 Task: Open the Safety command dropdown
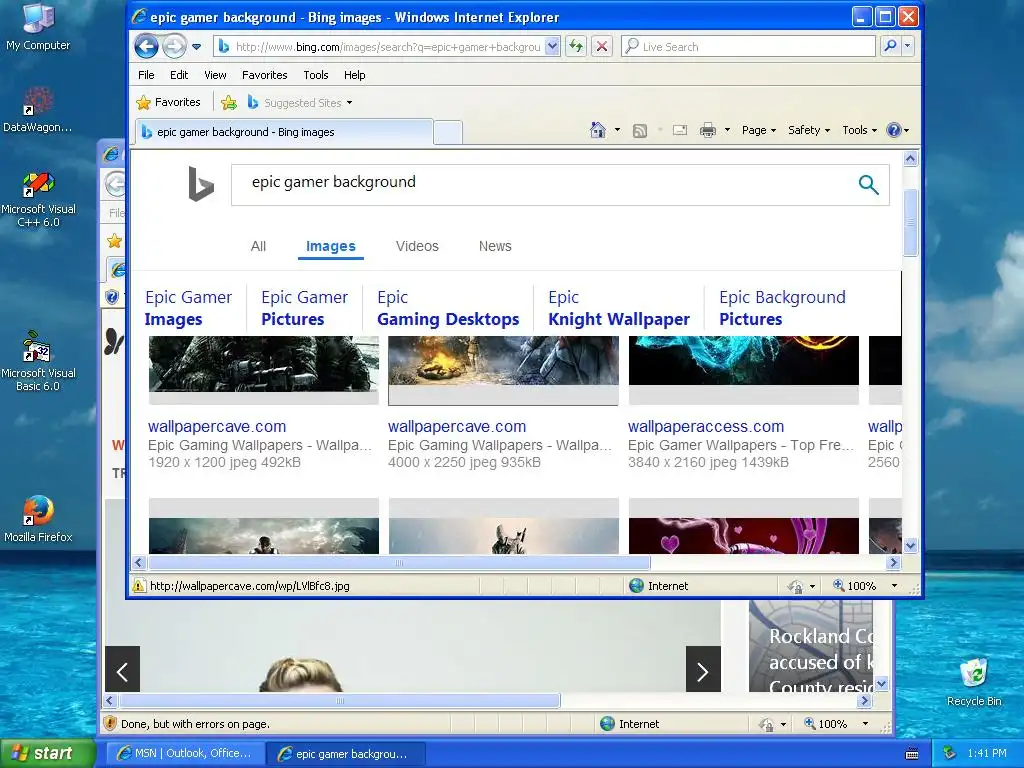pyautogui.click(x=808, y=130)
